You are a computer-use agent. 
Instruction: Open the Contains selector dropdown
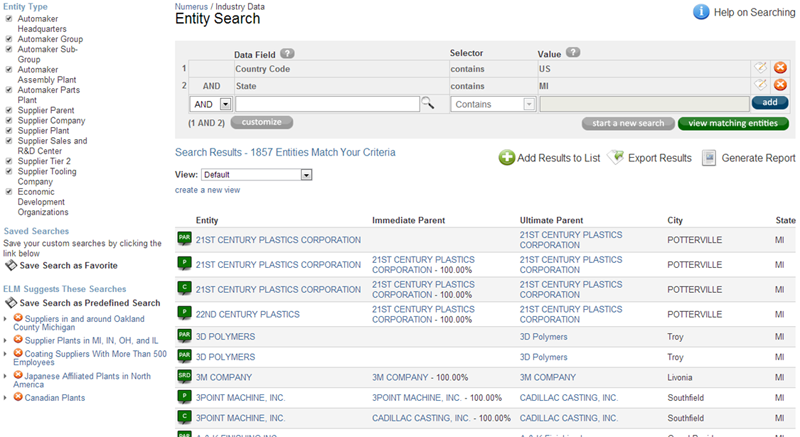pos(529,104)
